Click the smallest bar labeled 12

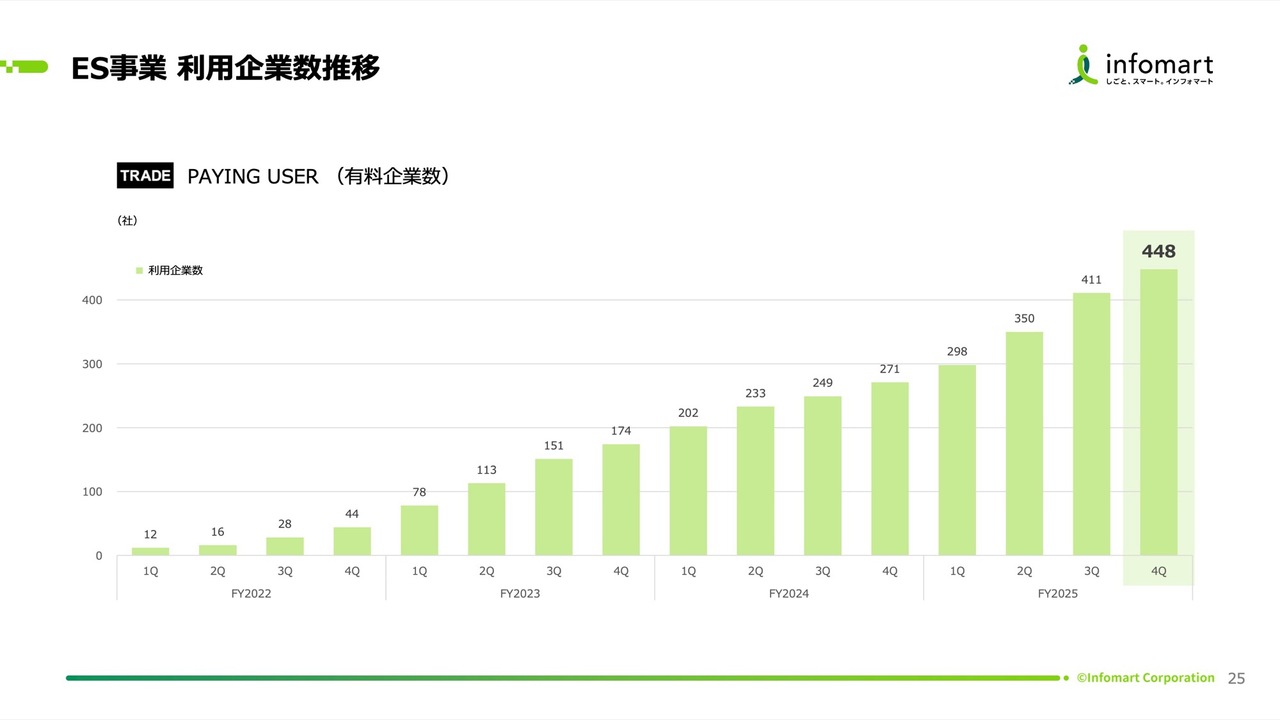click(x=150, y=551)
